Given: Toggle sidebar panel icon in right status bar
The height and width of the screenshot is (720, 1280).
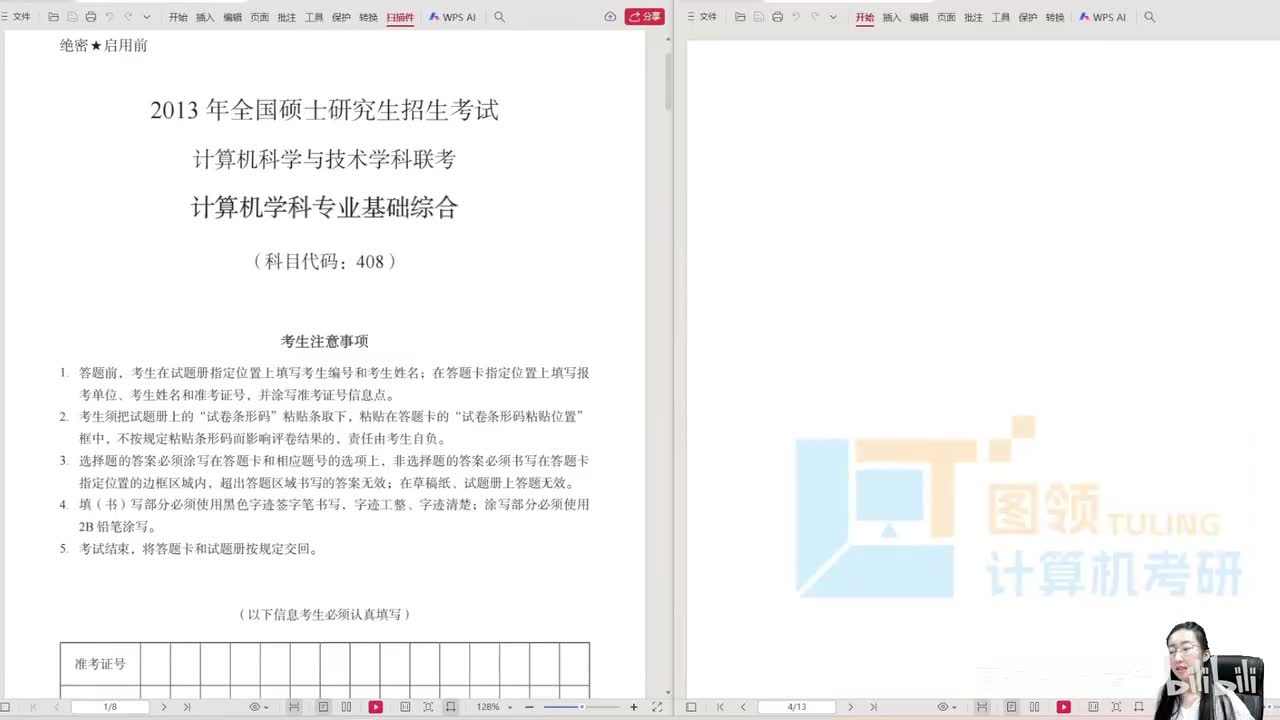Looking at the screenshot, I should point(691,707).
